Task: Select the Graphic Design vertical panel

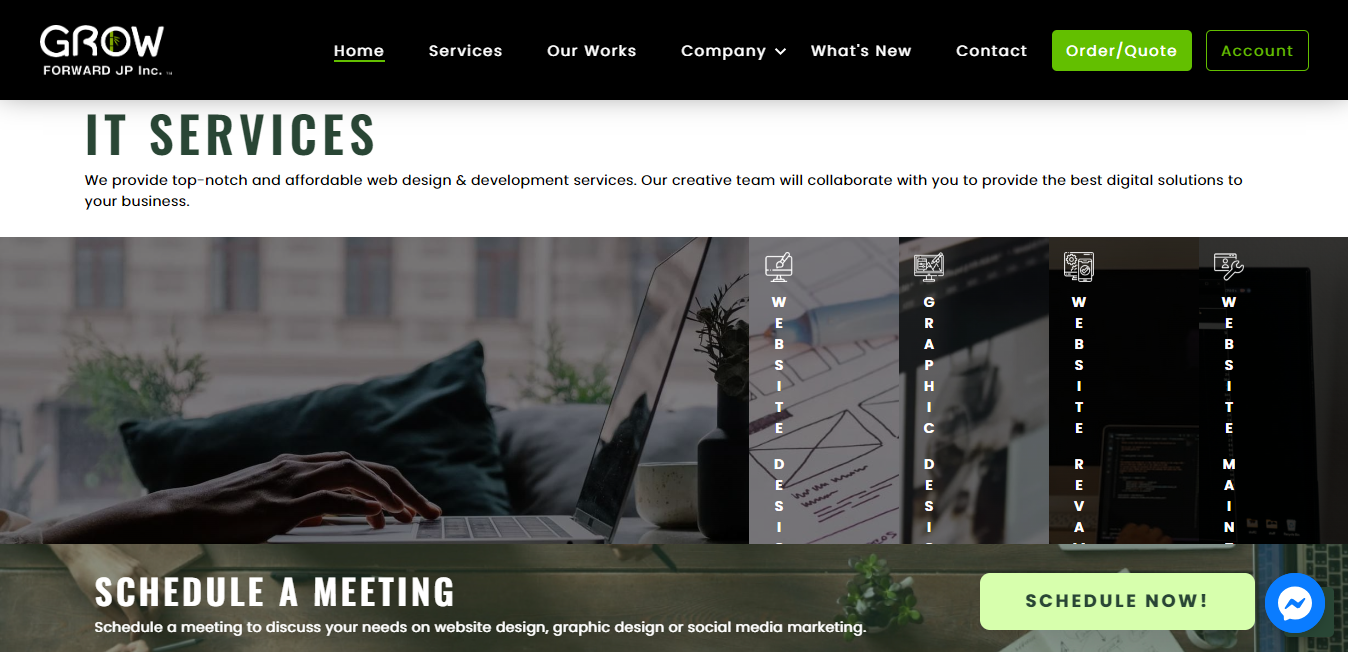Action: [x=974, y=391]
